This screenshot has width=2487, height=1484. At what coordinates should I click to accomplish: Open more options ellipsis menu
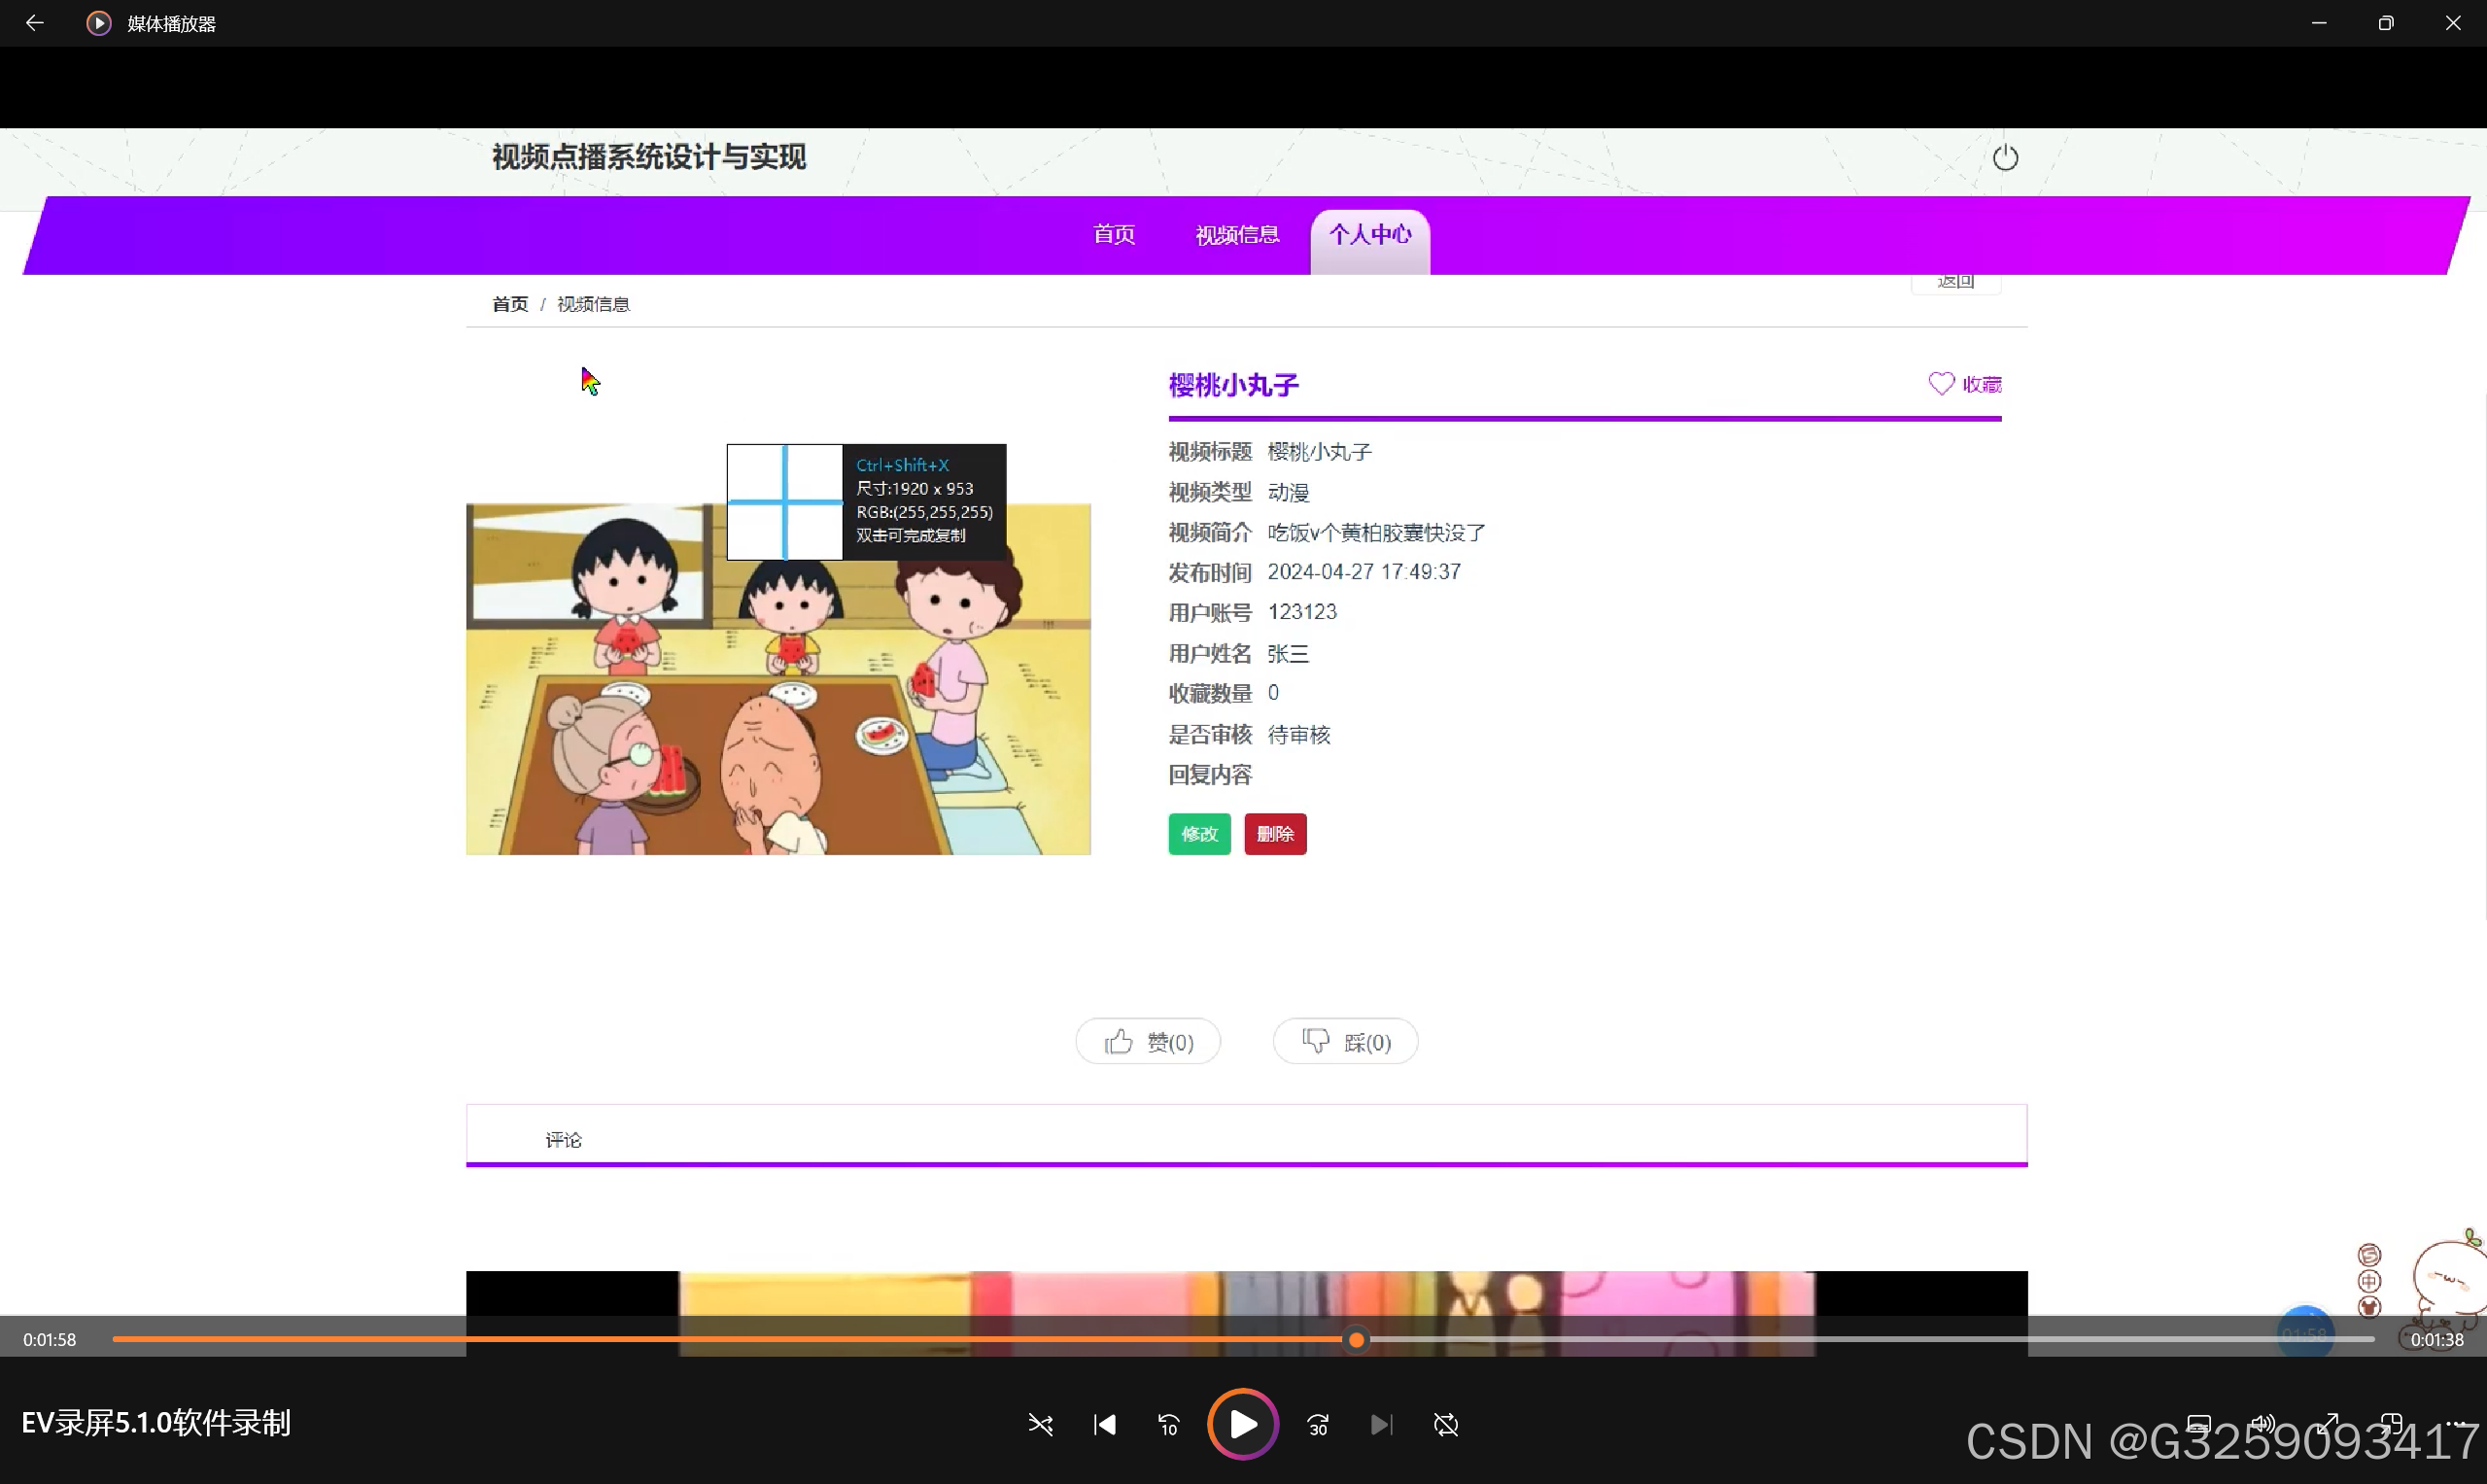(x=2455, y=1424)
